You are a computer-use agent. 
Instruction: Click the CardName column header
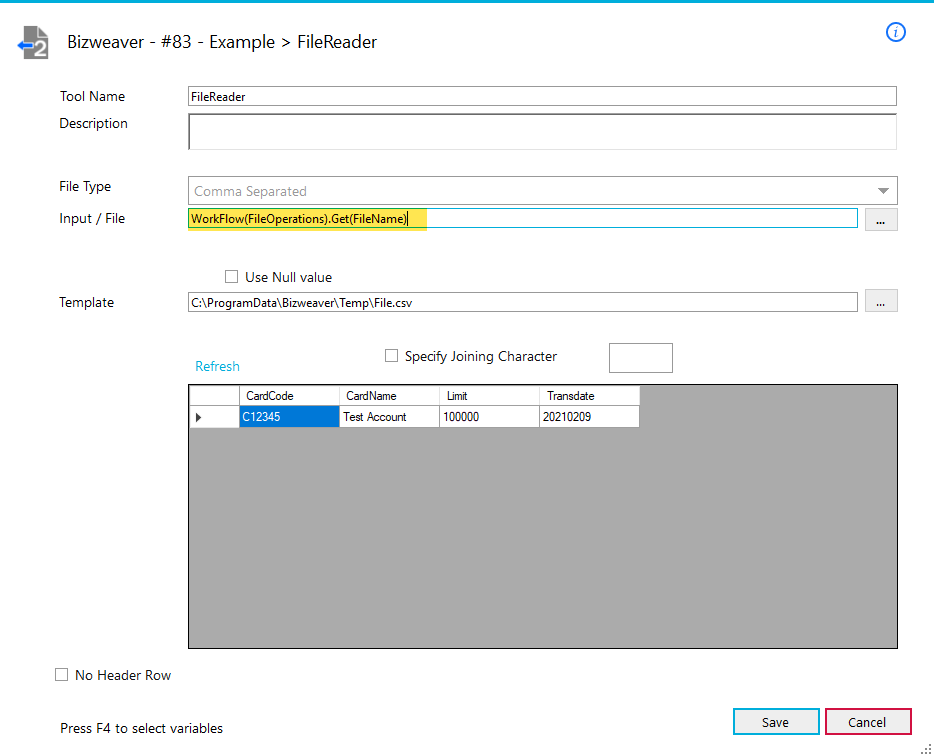389,396
